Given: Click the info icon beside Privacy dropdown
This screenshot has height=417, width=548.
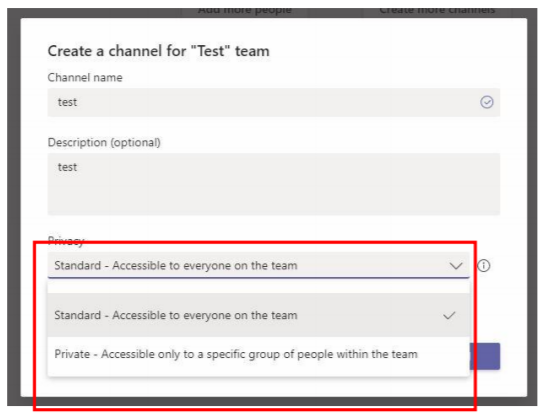Looking at the screenshot, I should click(484, 266).
